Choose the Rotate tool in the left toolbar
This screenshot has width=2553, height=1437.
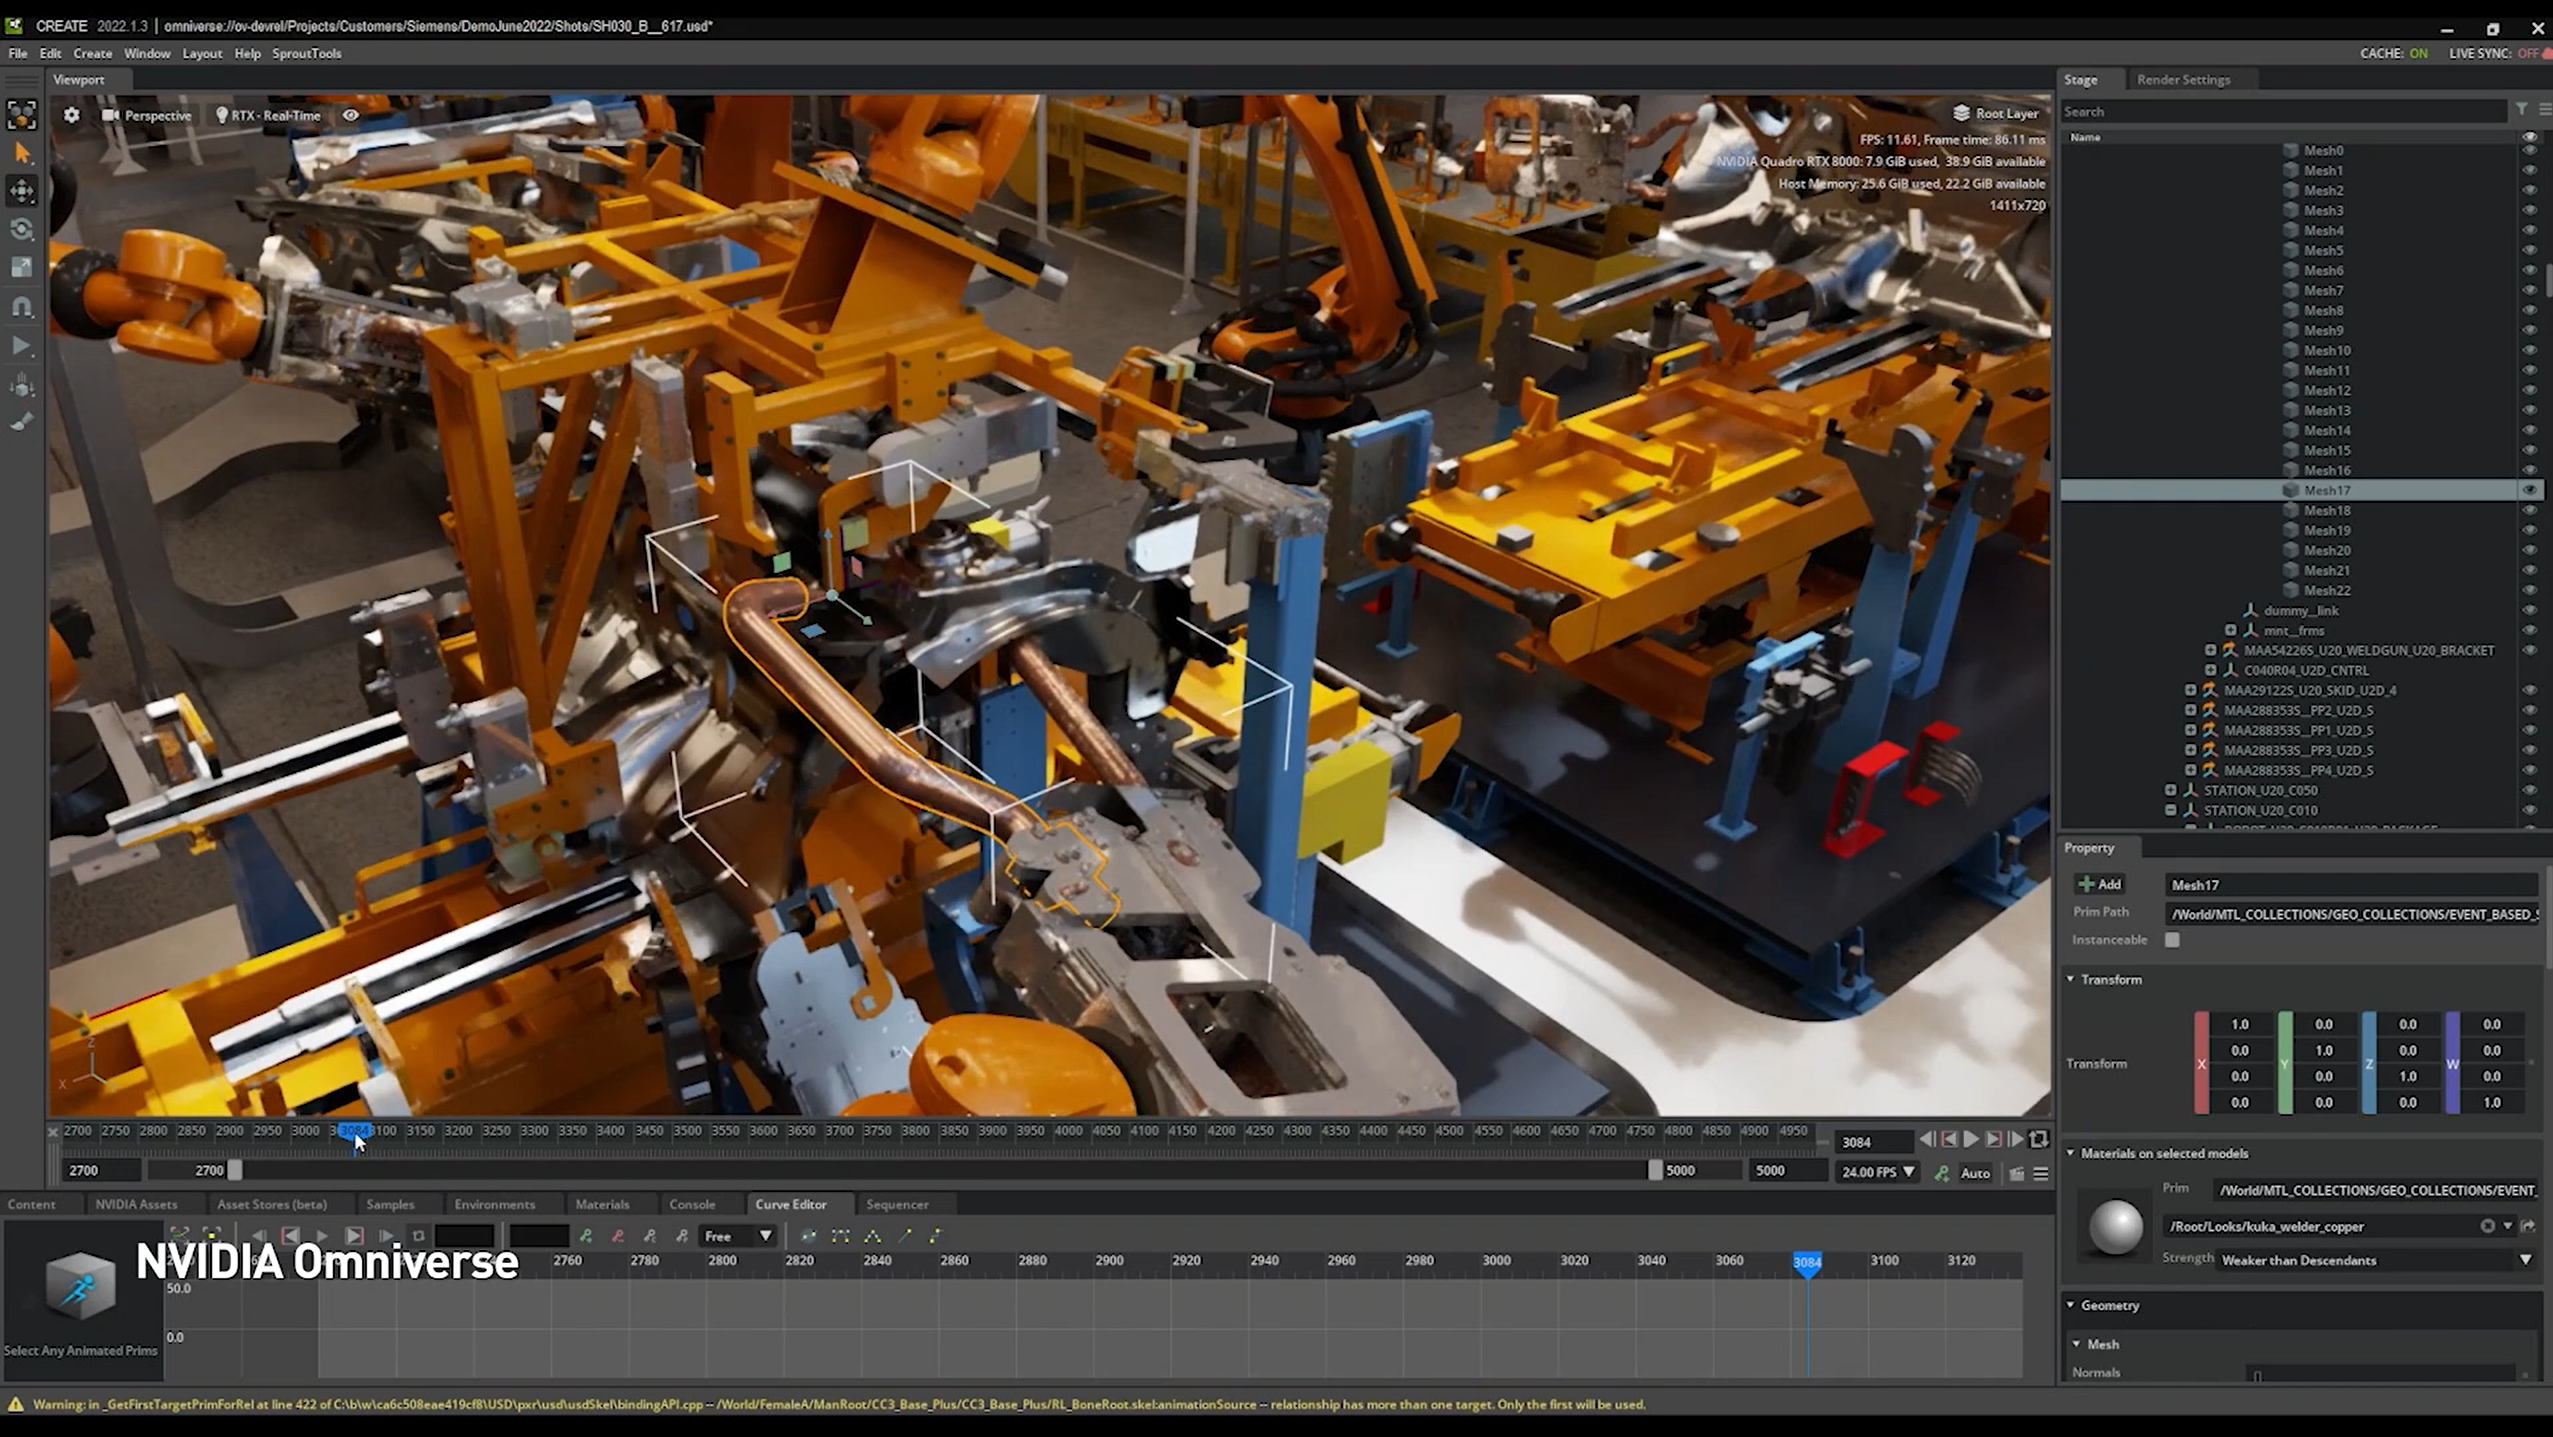click(x=22, y=229)
